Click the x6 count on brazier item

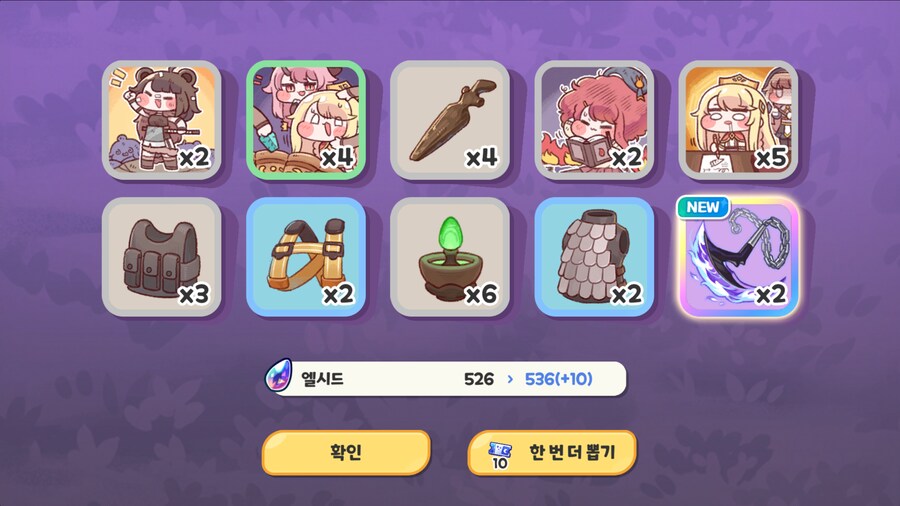[481, 295]
